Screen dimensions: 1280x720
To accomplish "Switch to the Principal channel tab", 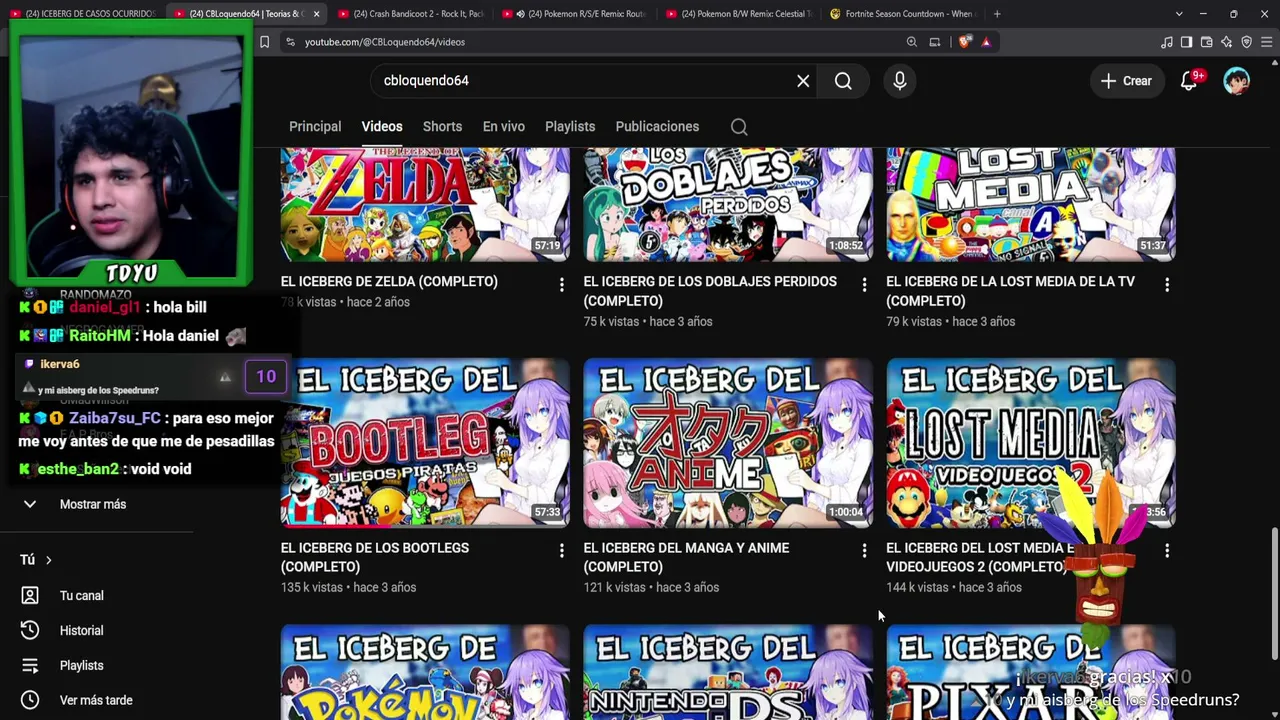I will coord(315,127).
